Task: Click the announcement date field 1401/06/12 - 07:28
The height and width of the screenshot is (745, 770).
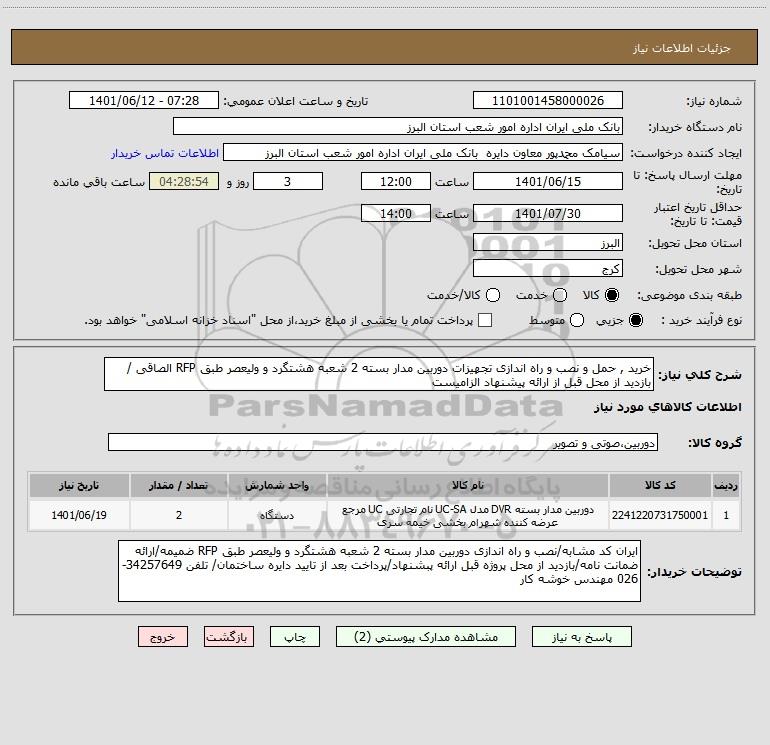Action: (144, 101)
